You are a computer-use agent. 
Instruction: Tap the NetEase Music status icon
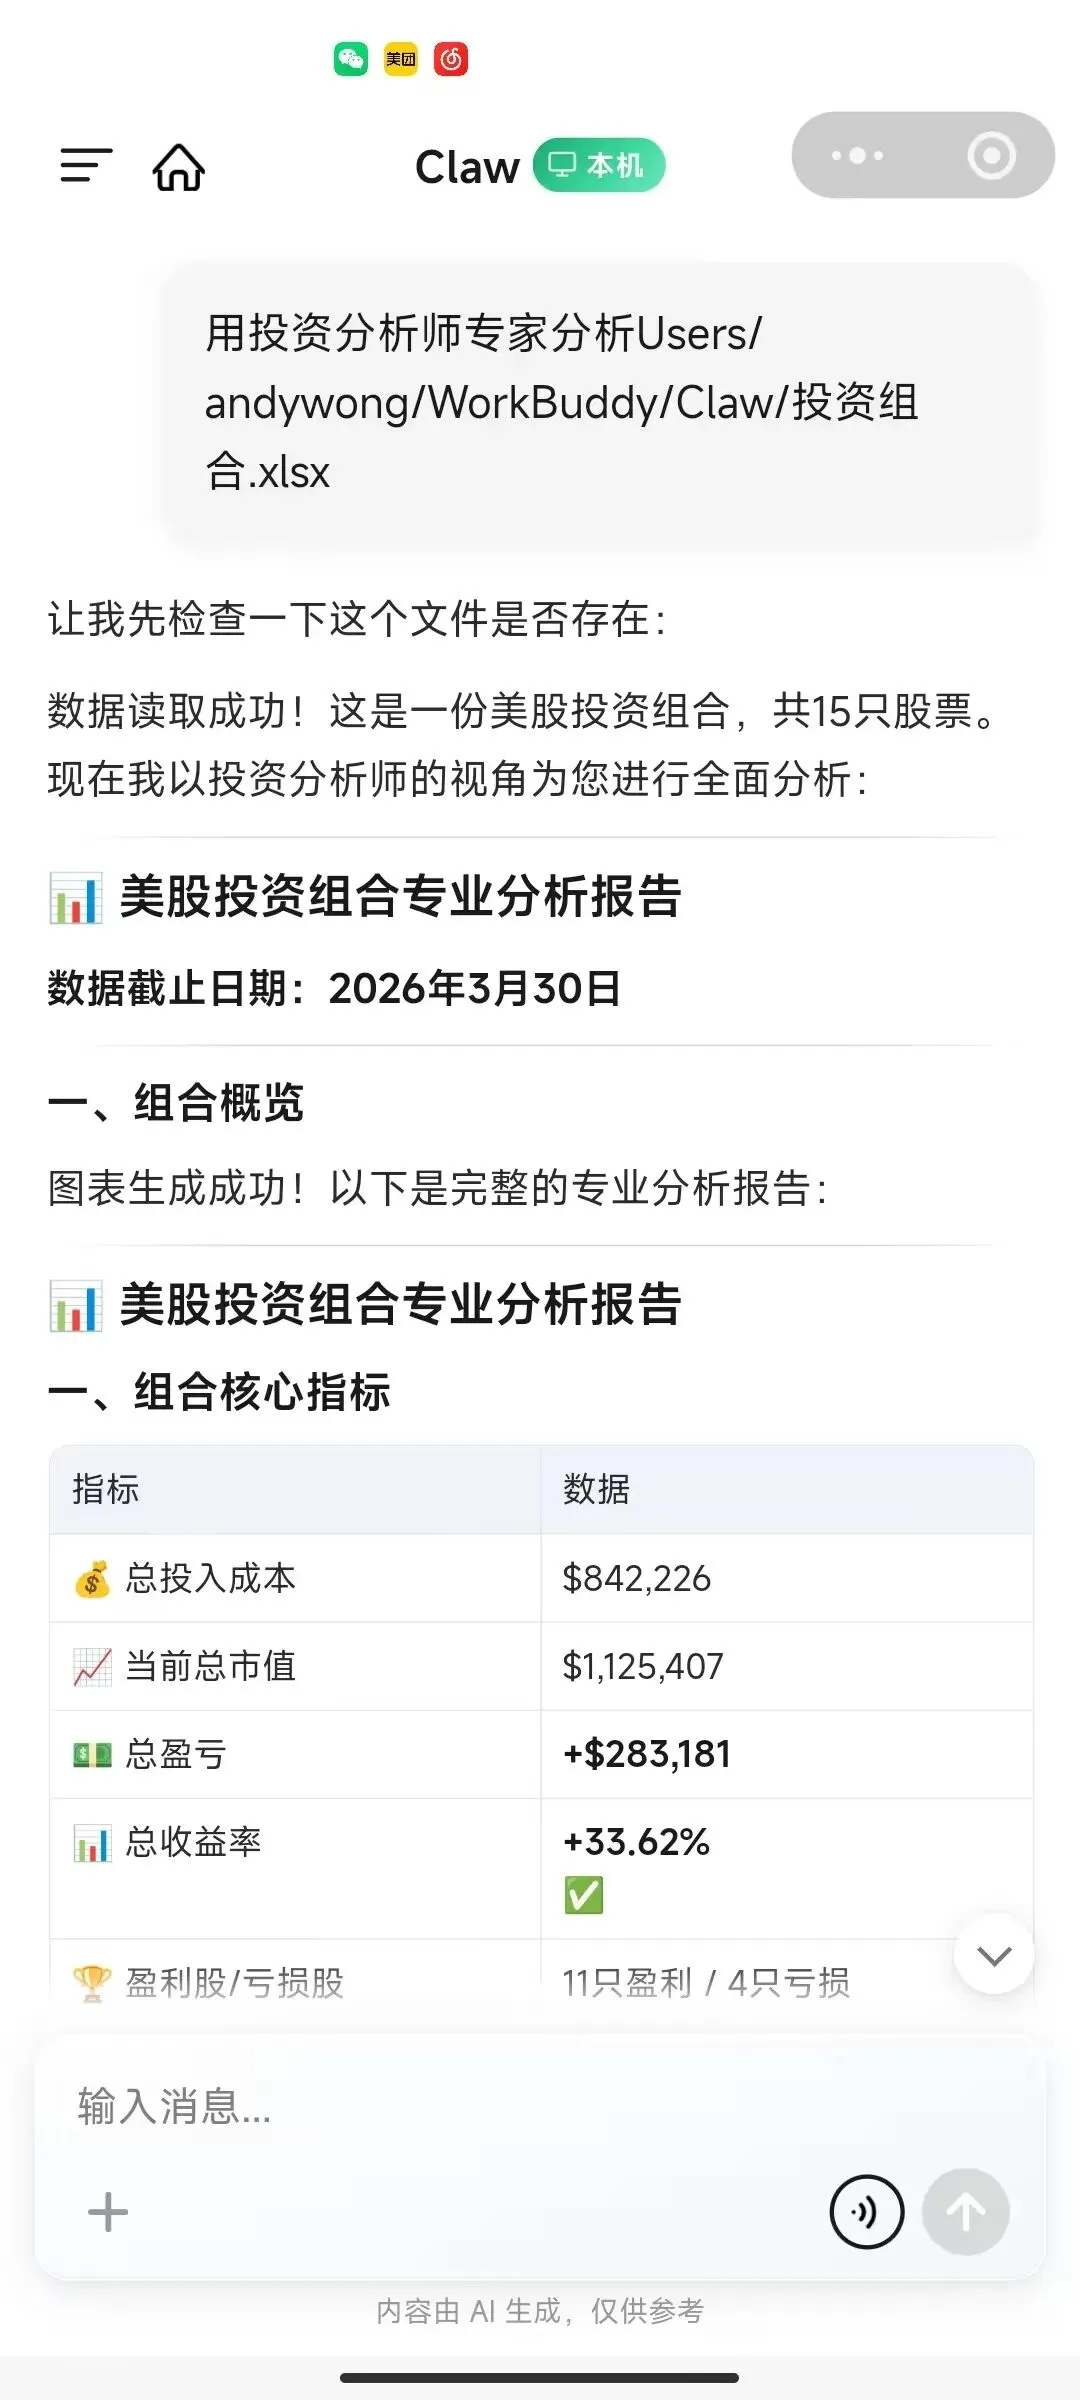451,60
